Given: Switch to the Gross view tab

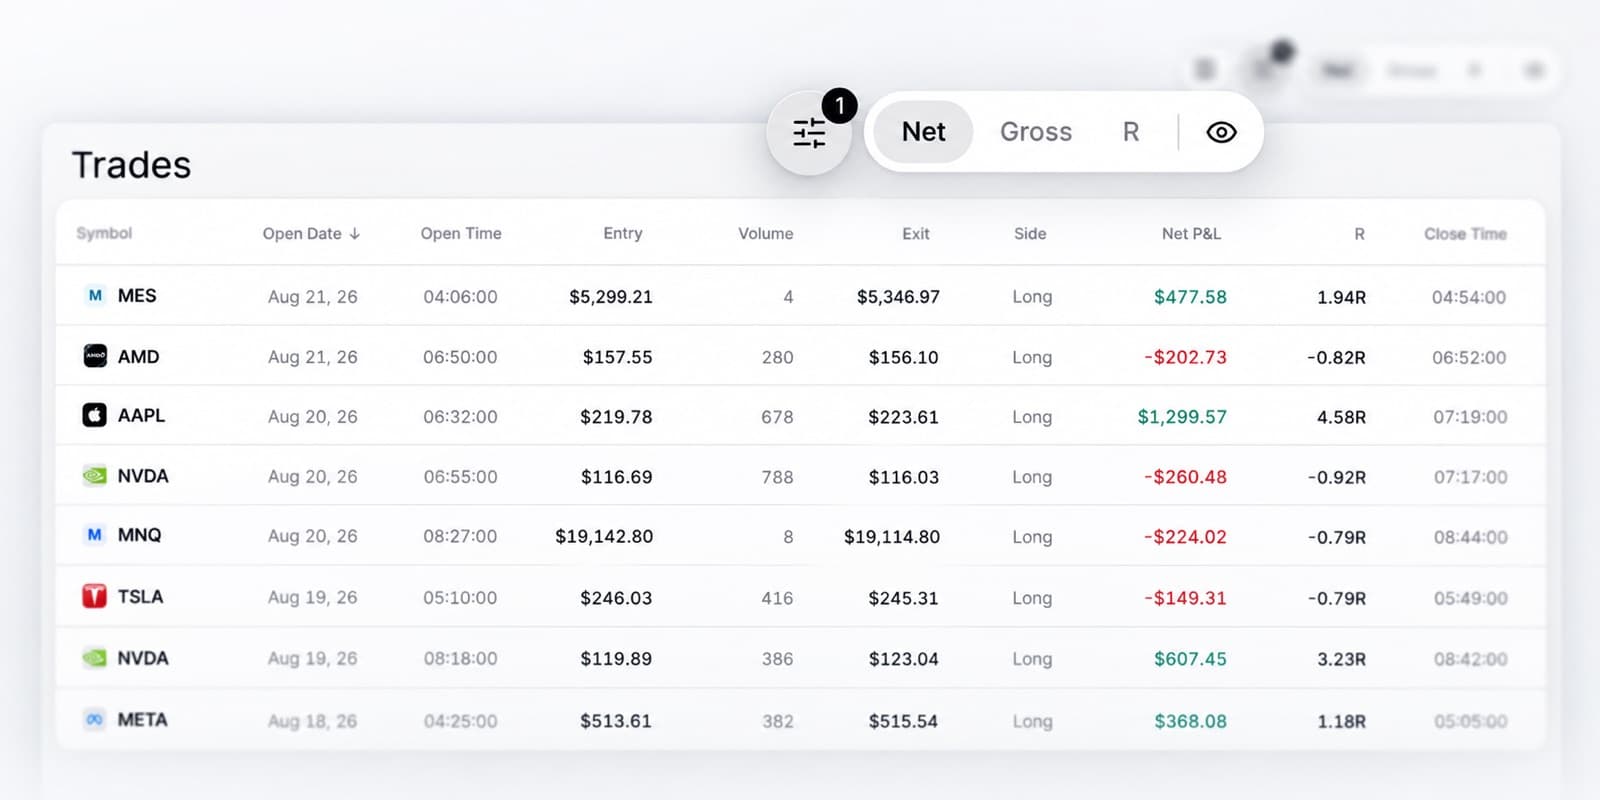Looking at the screenshot, I should (x=1036, y=132).
